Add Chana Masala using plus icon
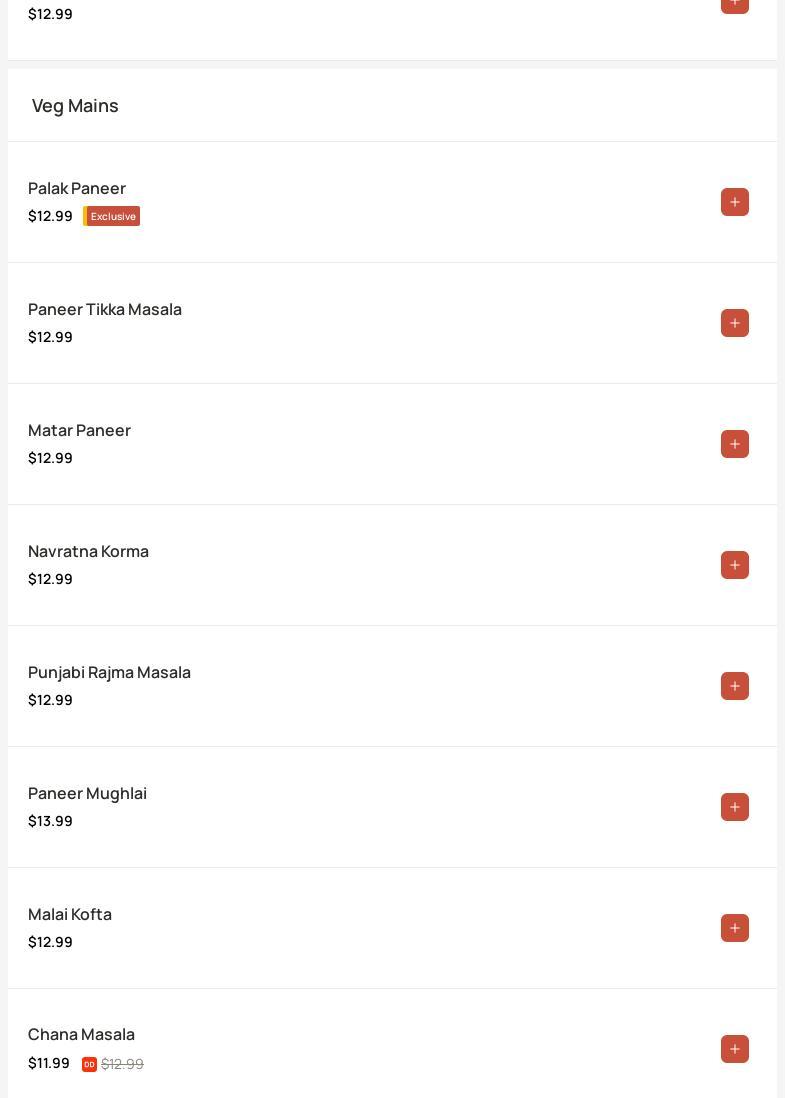This screenshot has width=785, height=1098. coord(735,1049)
